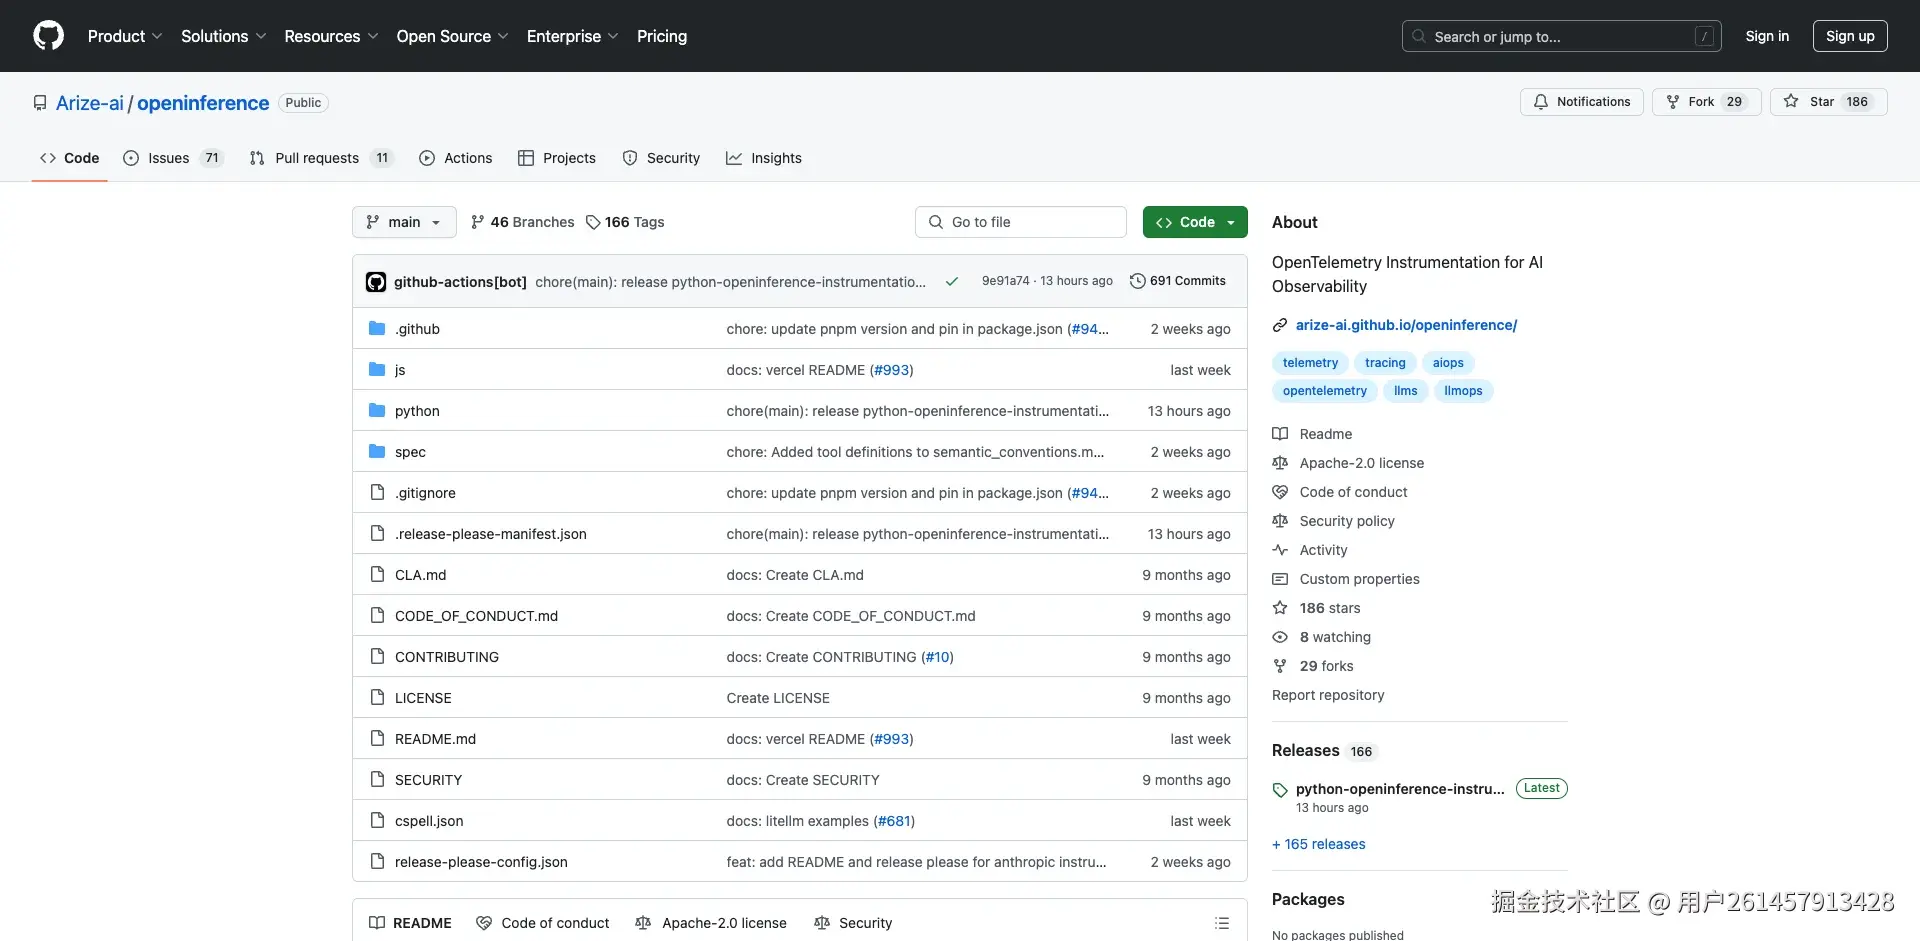
Task: Open the 46 Branches link
Action: tap(522, 222)
